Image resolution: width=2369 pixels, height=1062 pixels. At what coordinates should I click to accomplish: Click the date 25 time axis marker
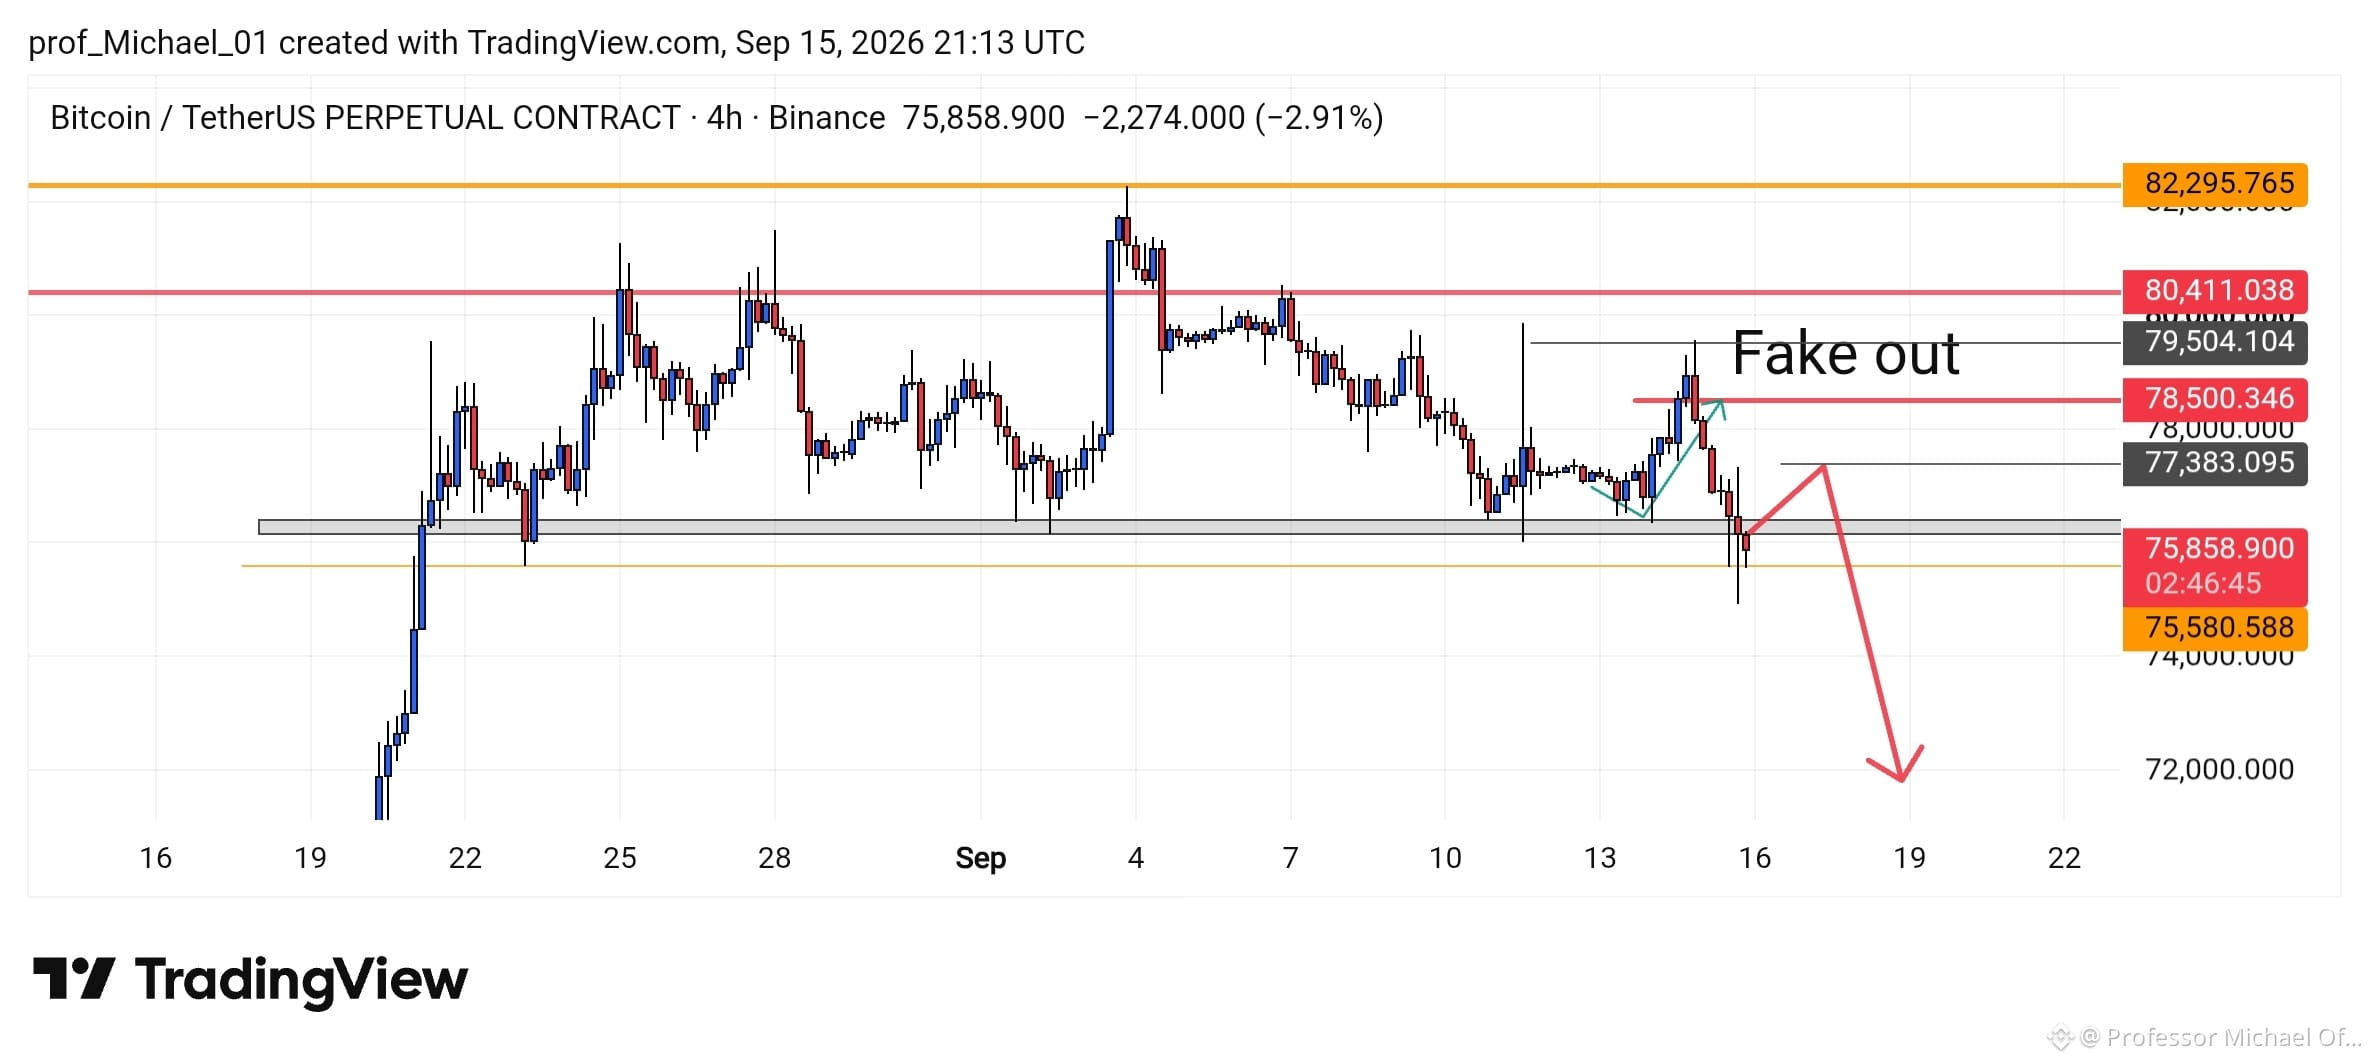point(619,858)
